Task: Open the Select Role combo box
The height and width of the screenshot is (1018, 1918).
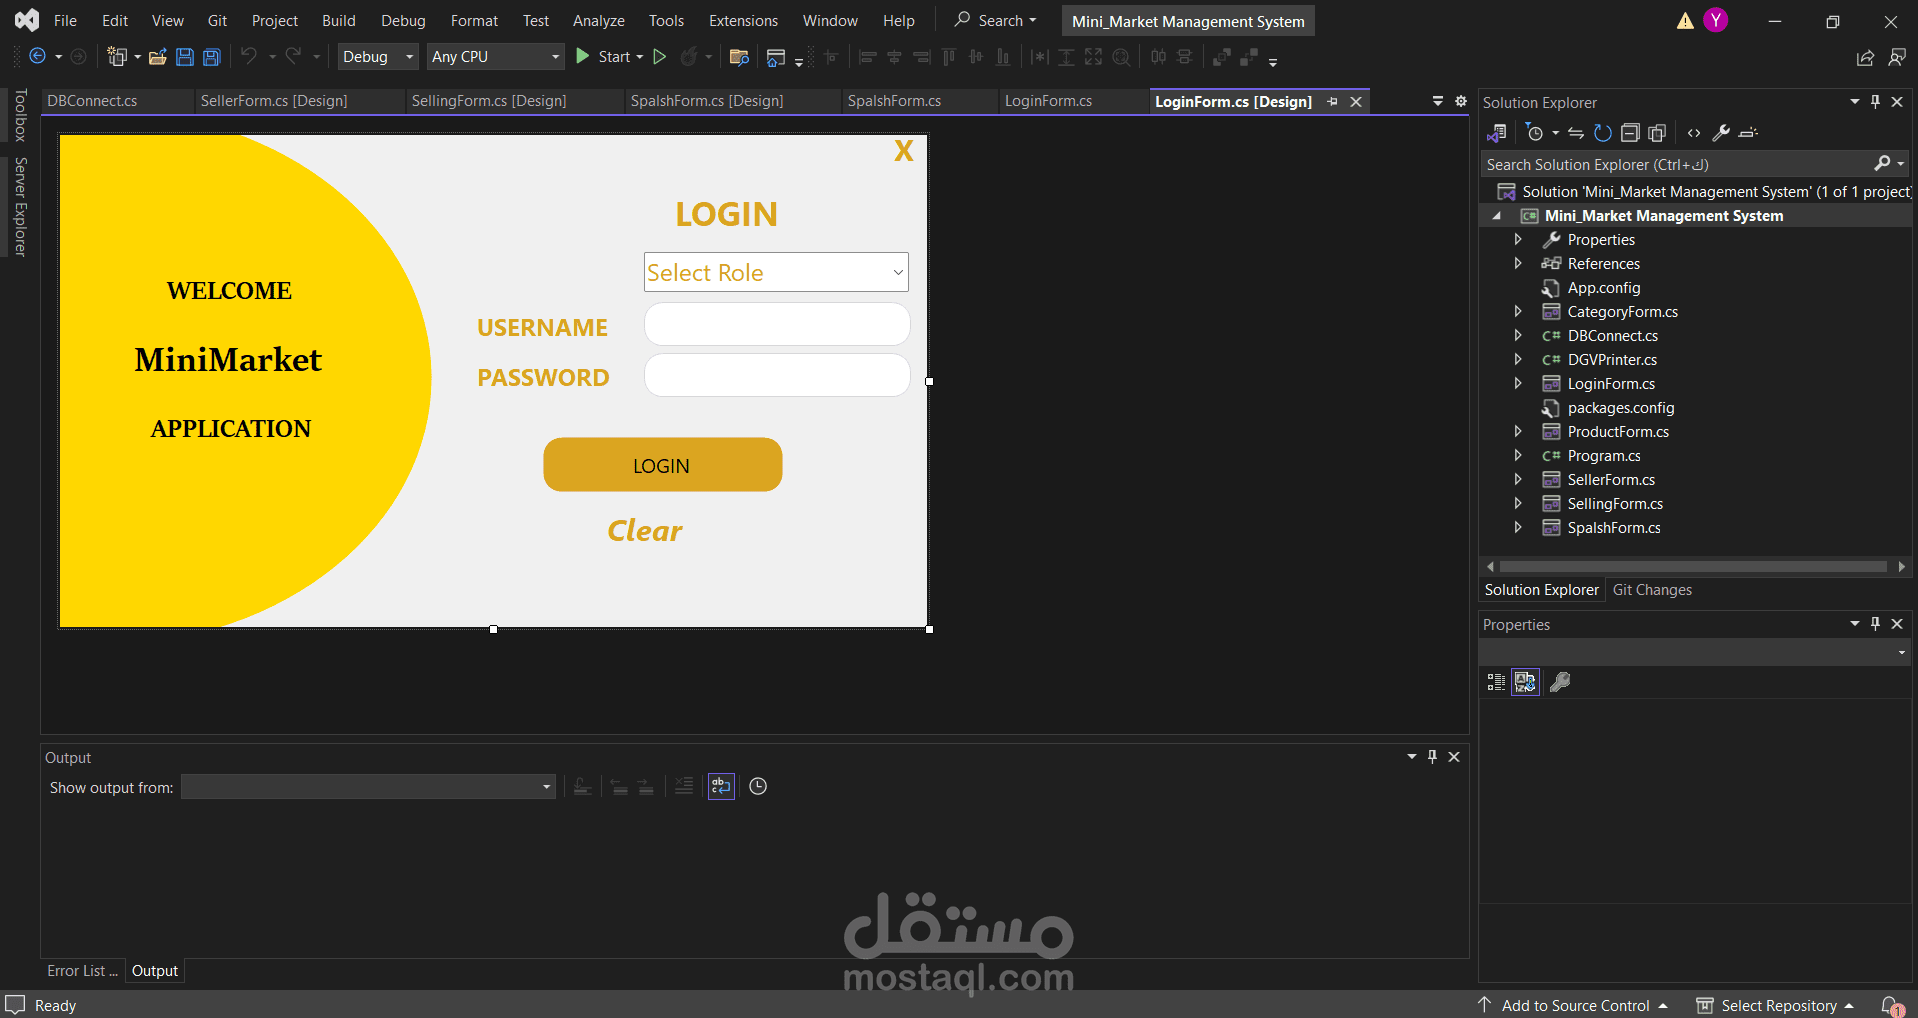Action: tap(897, 271)
